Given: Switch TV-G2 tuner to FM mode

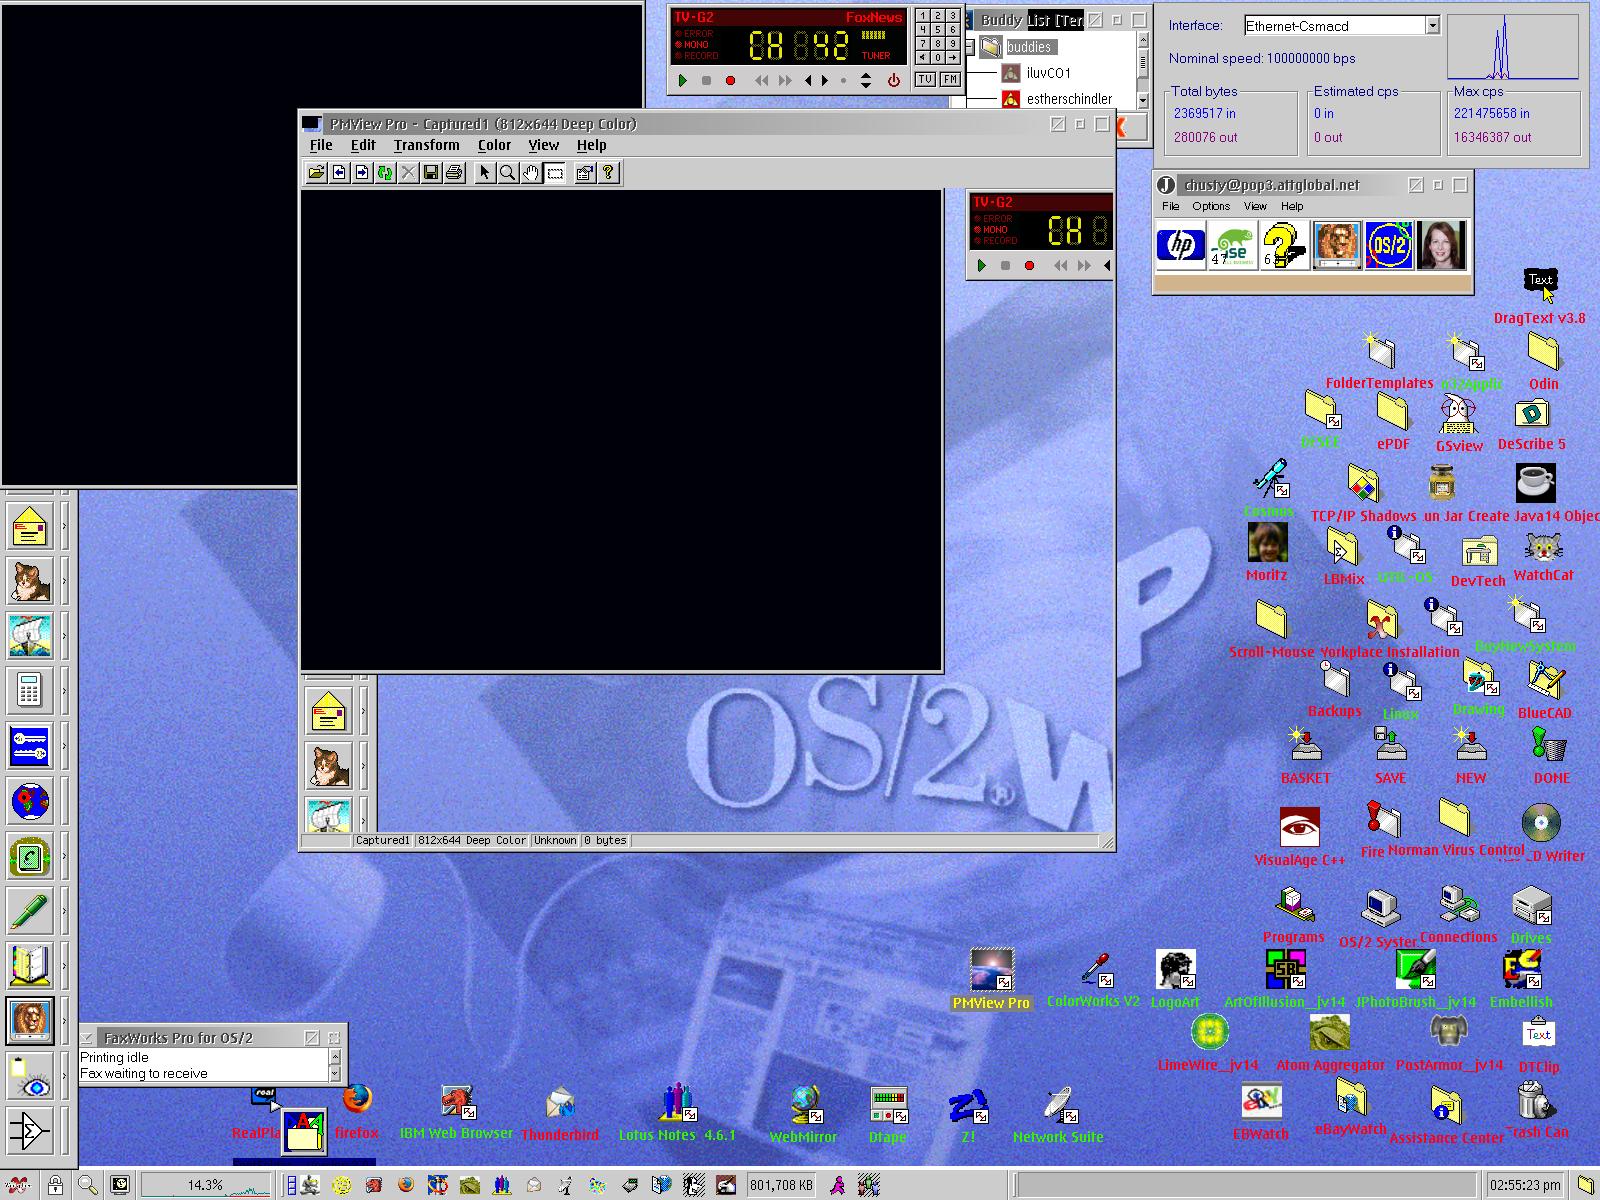Looking at the screenshot, I should click(x=950, y=79).
